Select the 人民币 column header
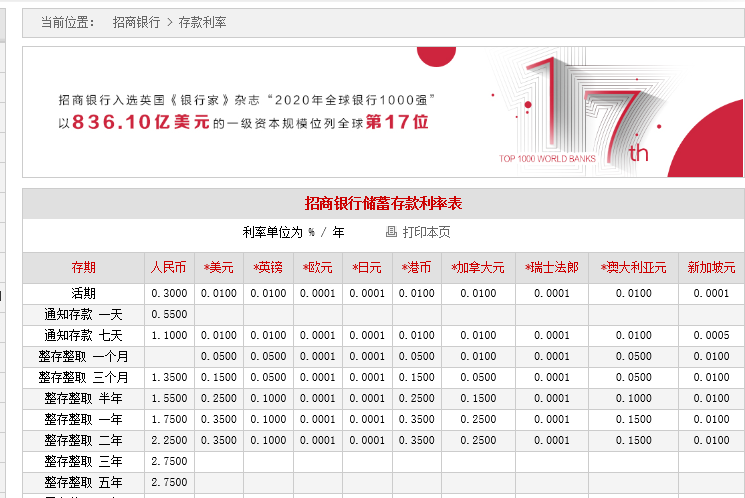 tap(169, 268)
